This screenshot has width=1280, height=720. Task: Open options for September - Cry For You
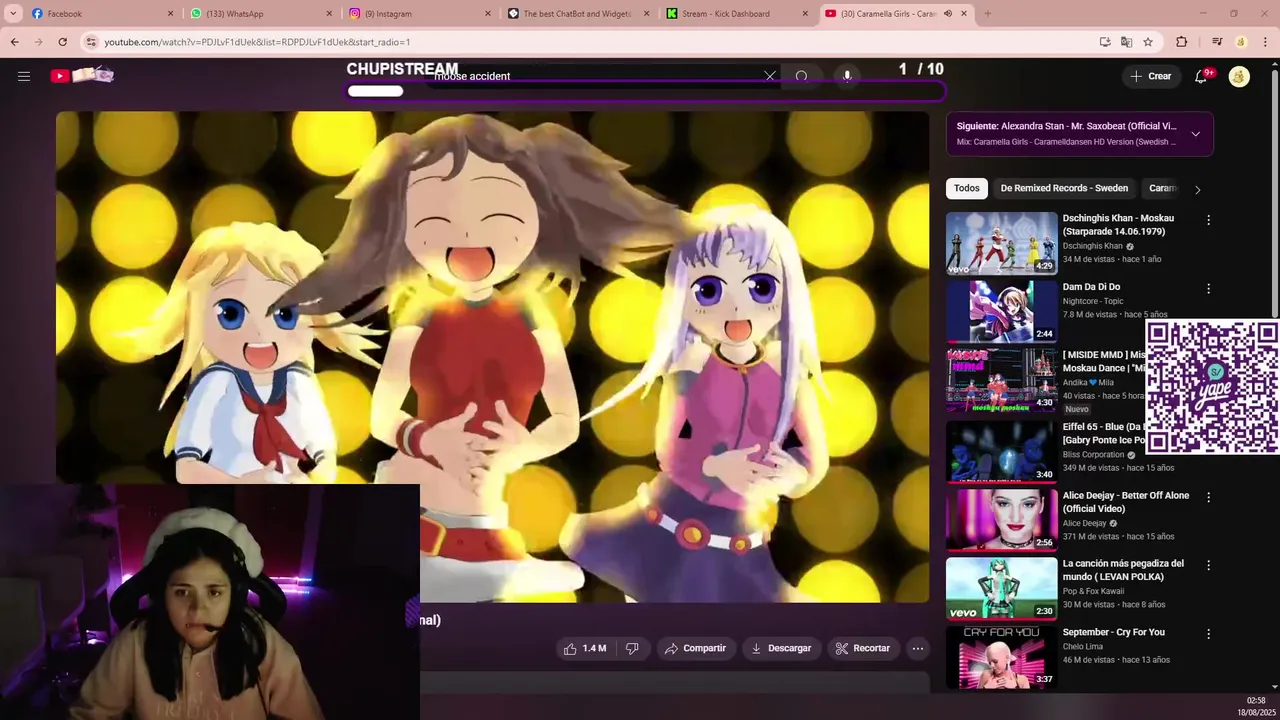point(1208,634)
